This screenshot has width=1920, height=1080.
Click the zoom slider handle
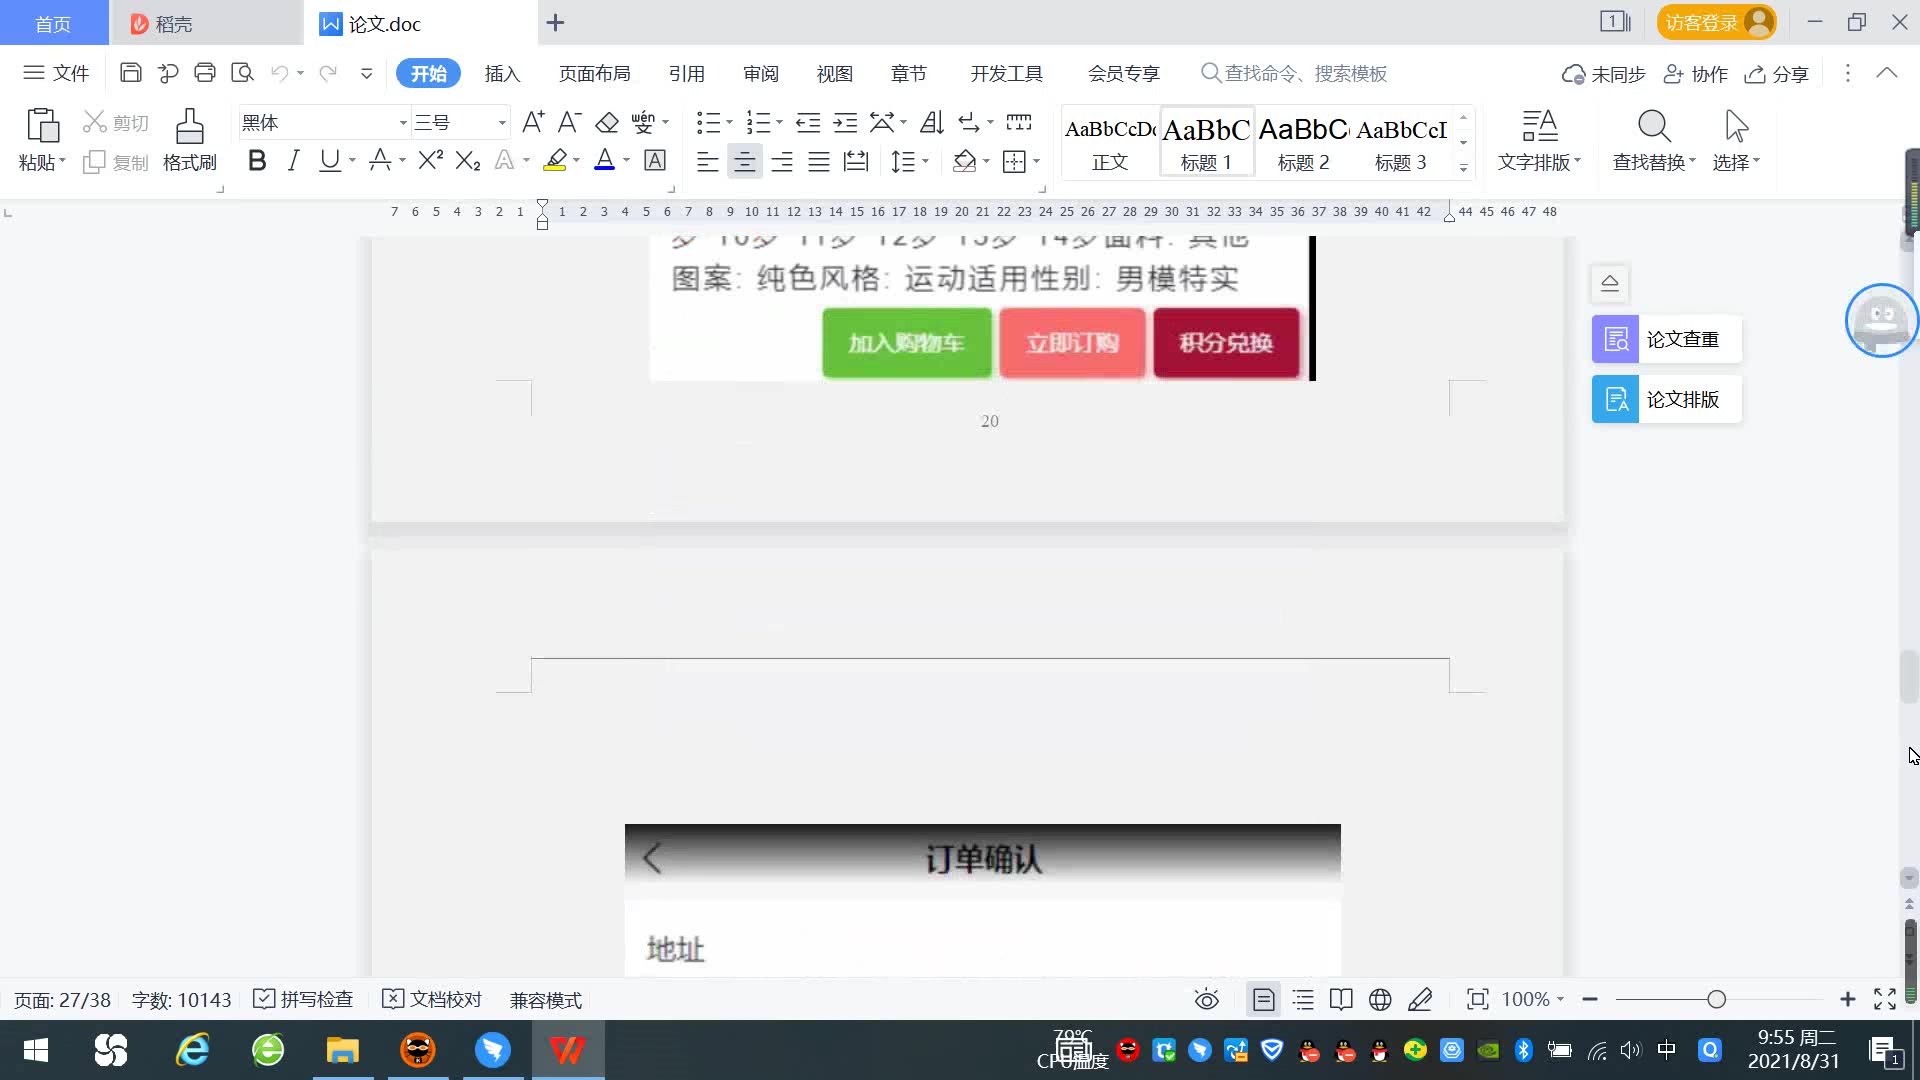(1716, 999)
